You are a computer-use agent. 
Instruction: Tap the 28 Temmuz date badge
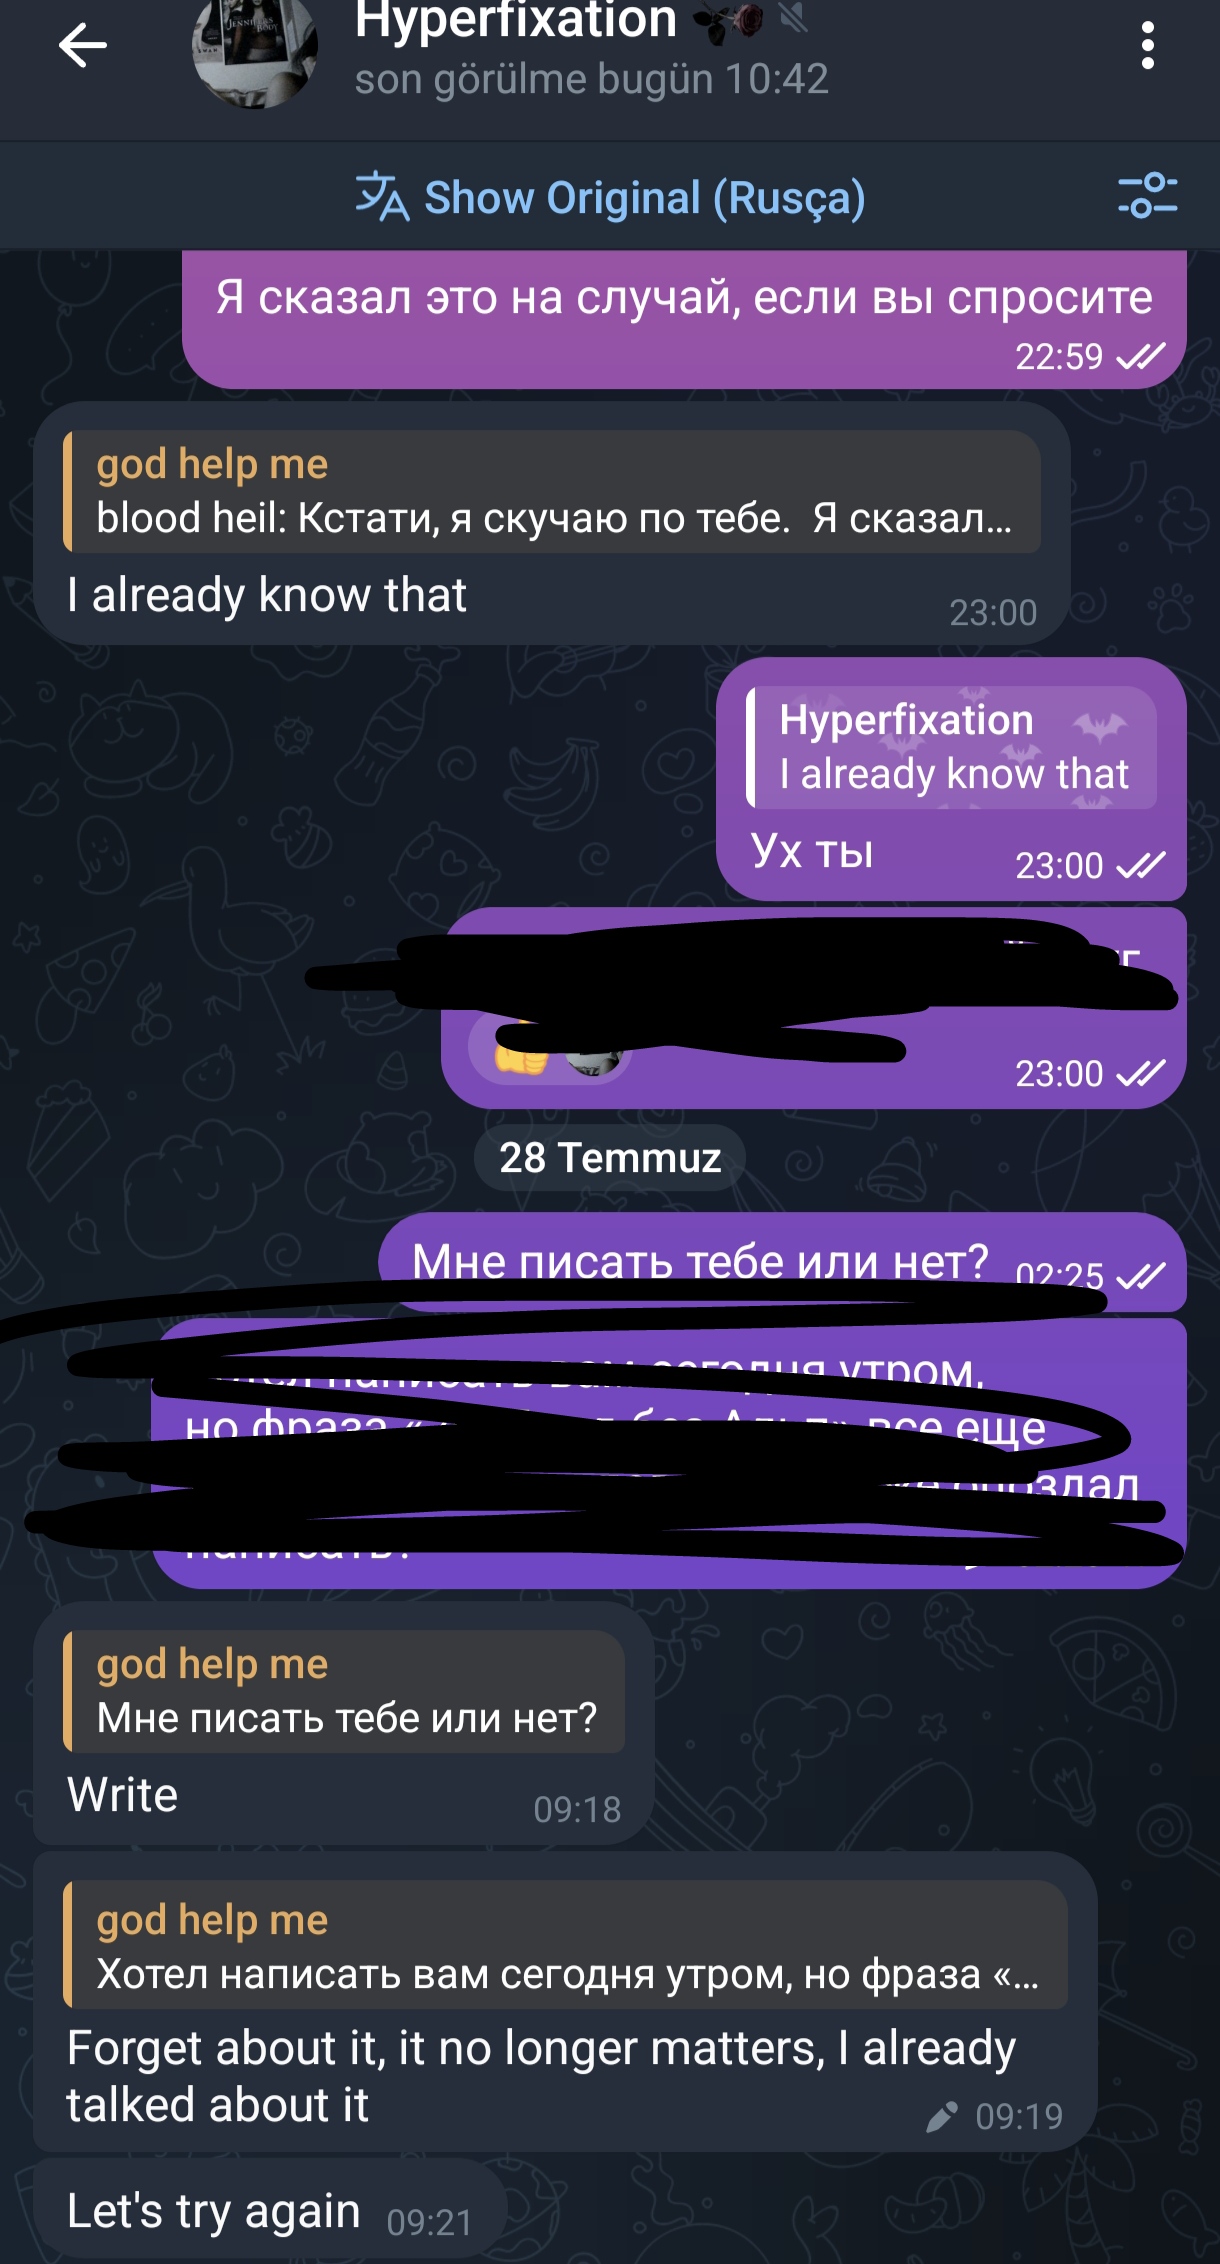click(610, 1158)
